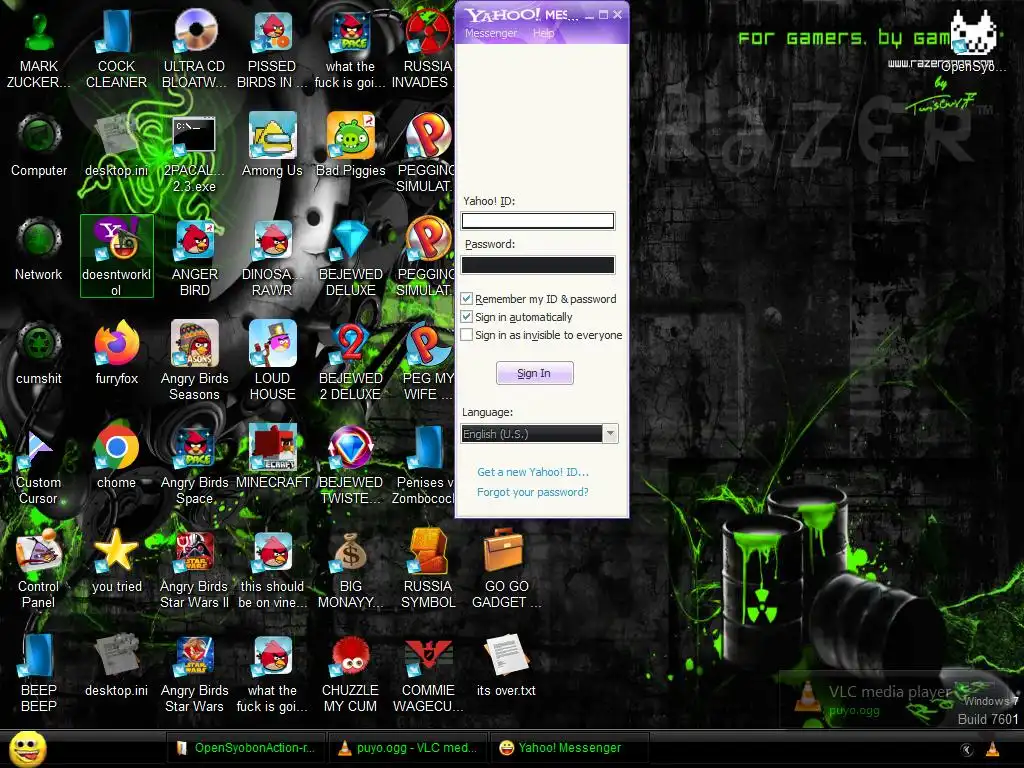This screenshot has width=1024, height=768.
Task: Follow the Get a new Yahoo! ID link
Action: click(533, 472)
